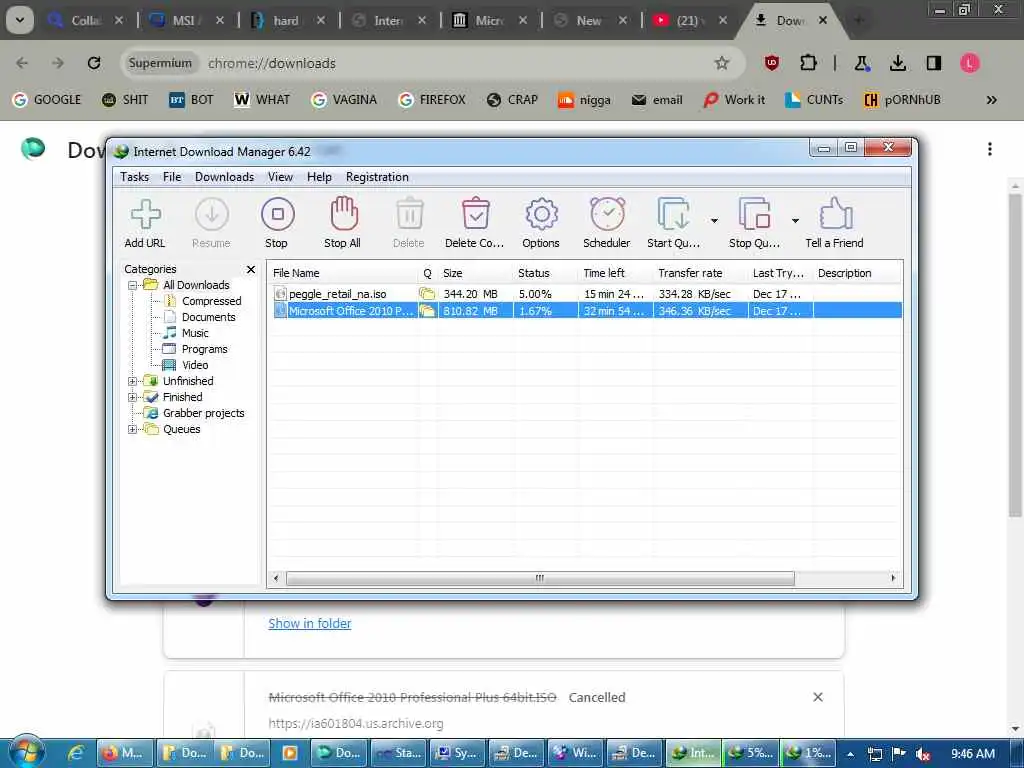This screenshot has width=1024, height=768.
Task: Open the FIREFOX bookmark
Action: [432, 100]
